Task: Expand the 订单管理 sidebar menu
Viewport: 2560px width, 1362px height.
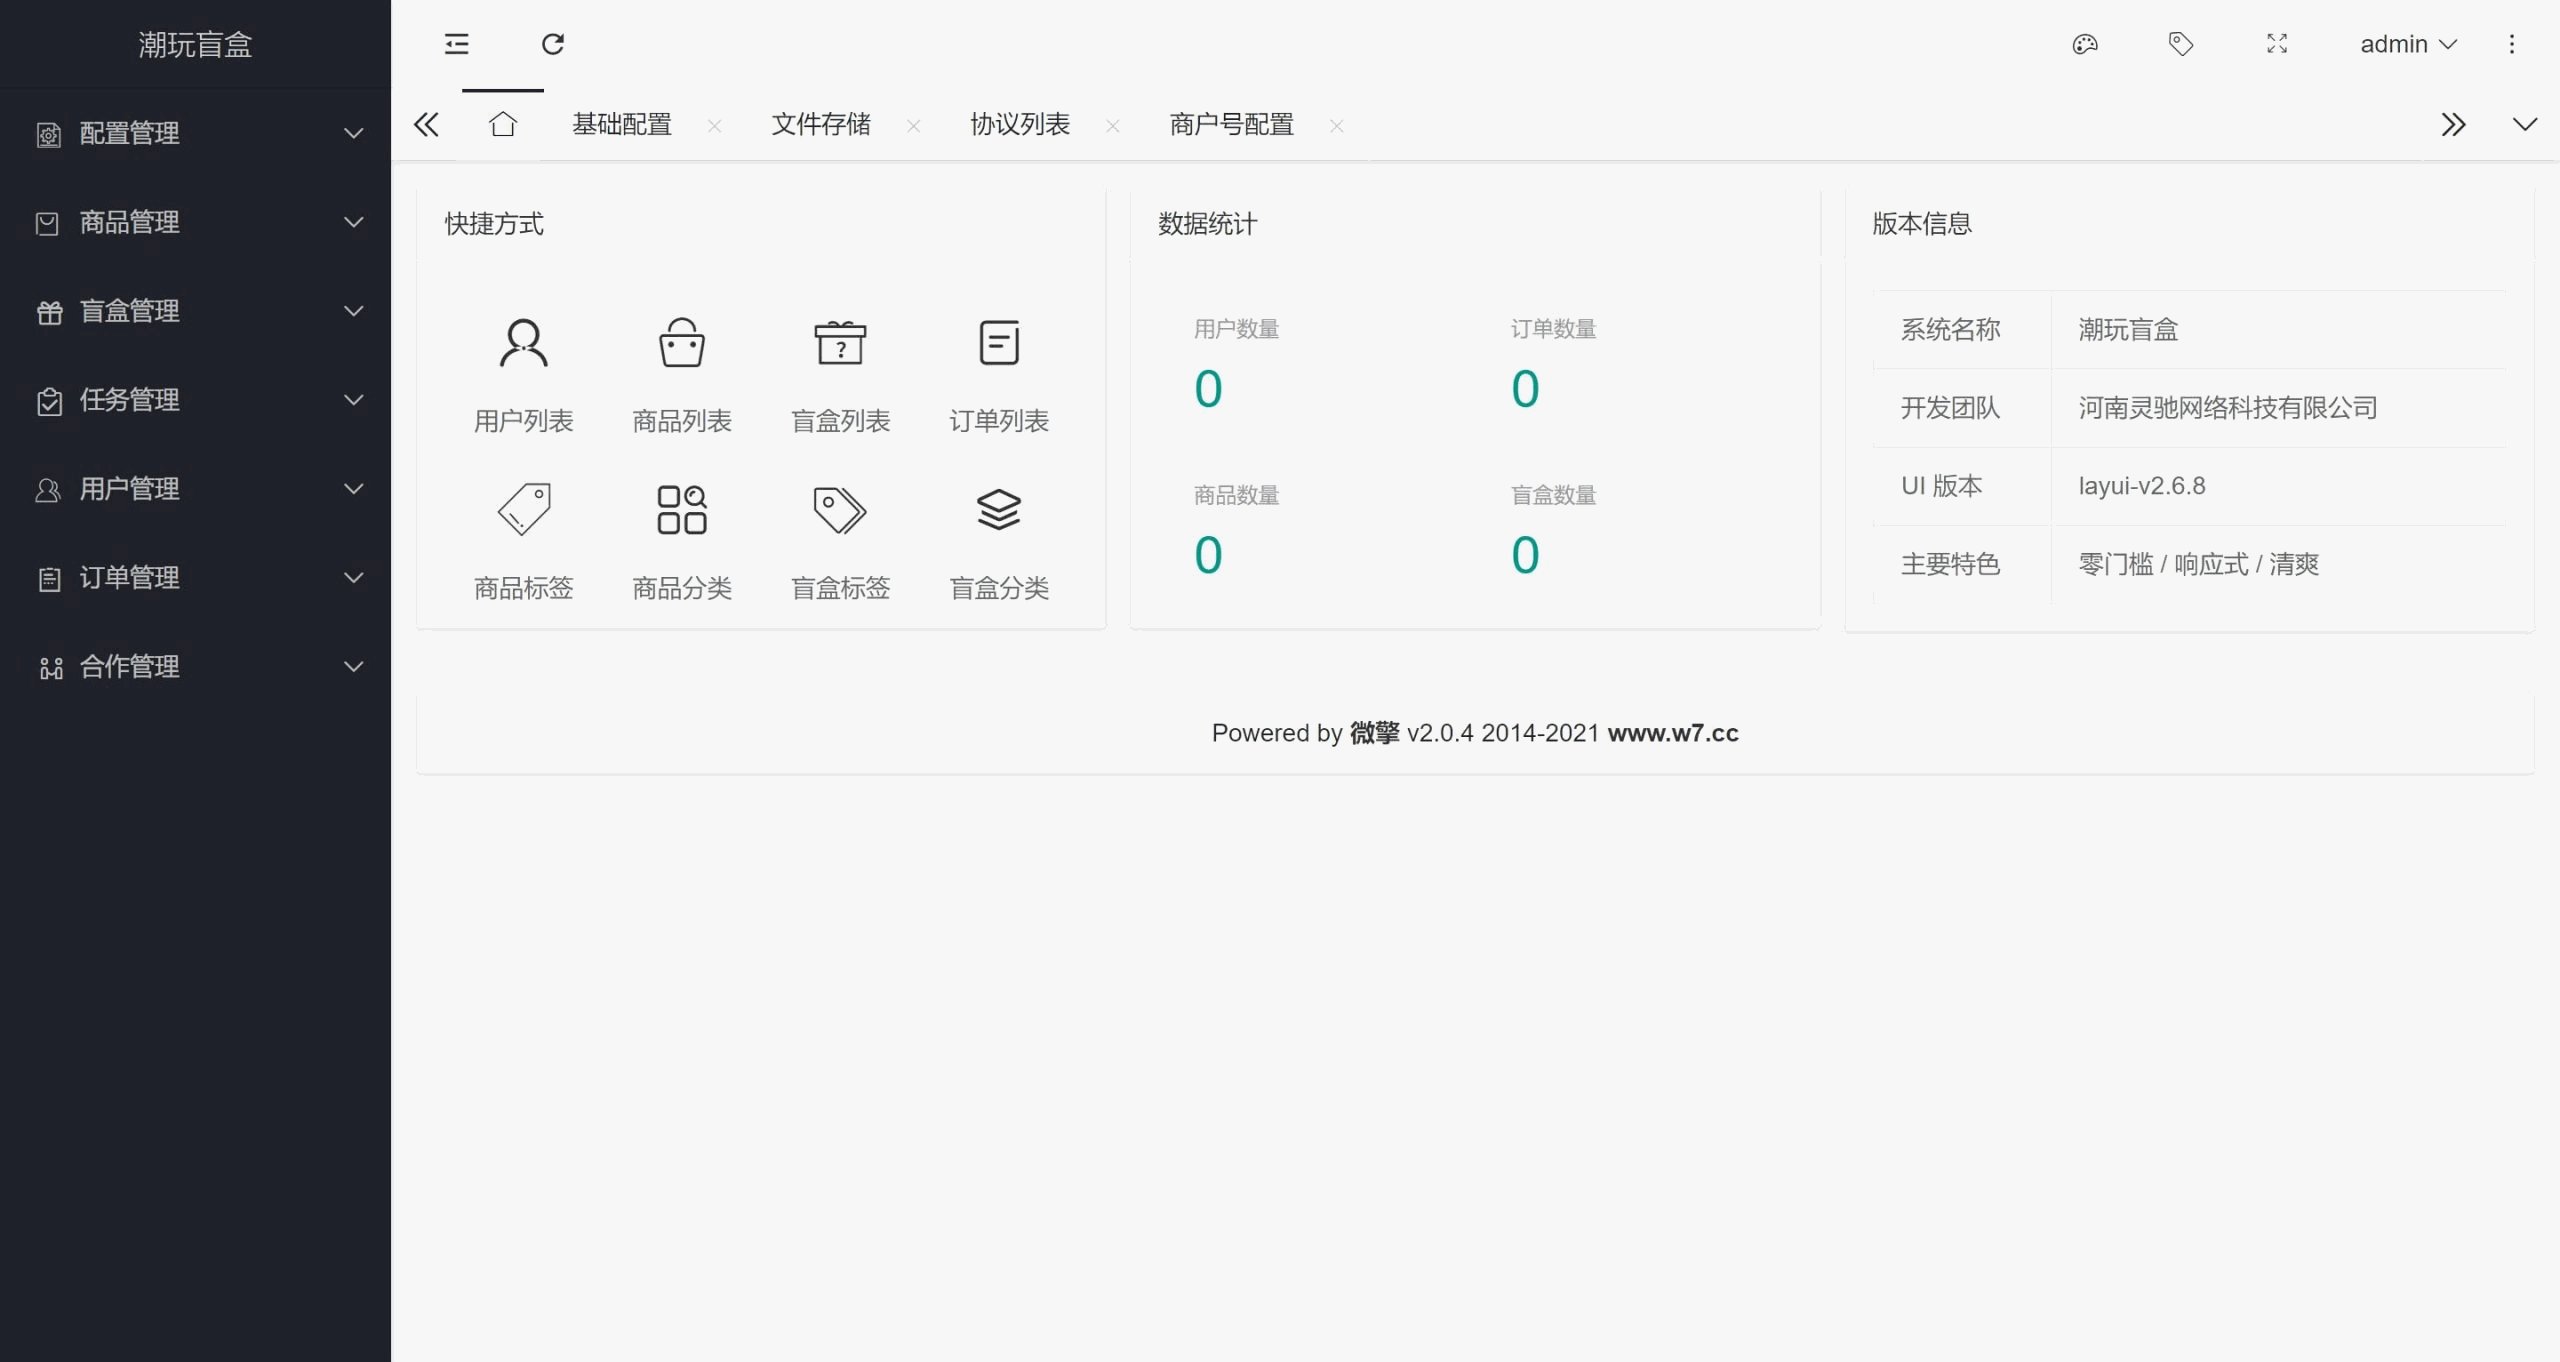Action: tap(196, 577)
